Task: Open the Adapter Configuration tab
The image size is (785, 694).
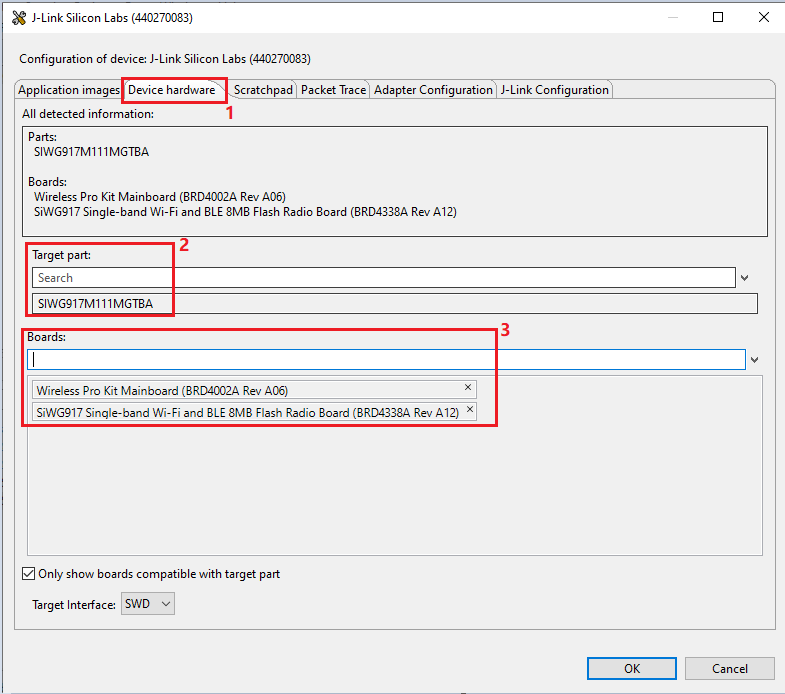Action: pyautogui.click(x=433, y=90)
